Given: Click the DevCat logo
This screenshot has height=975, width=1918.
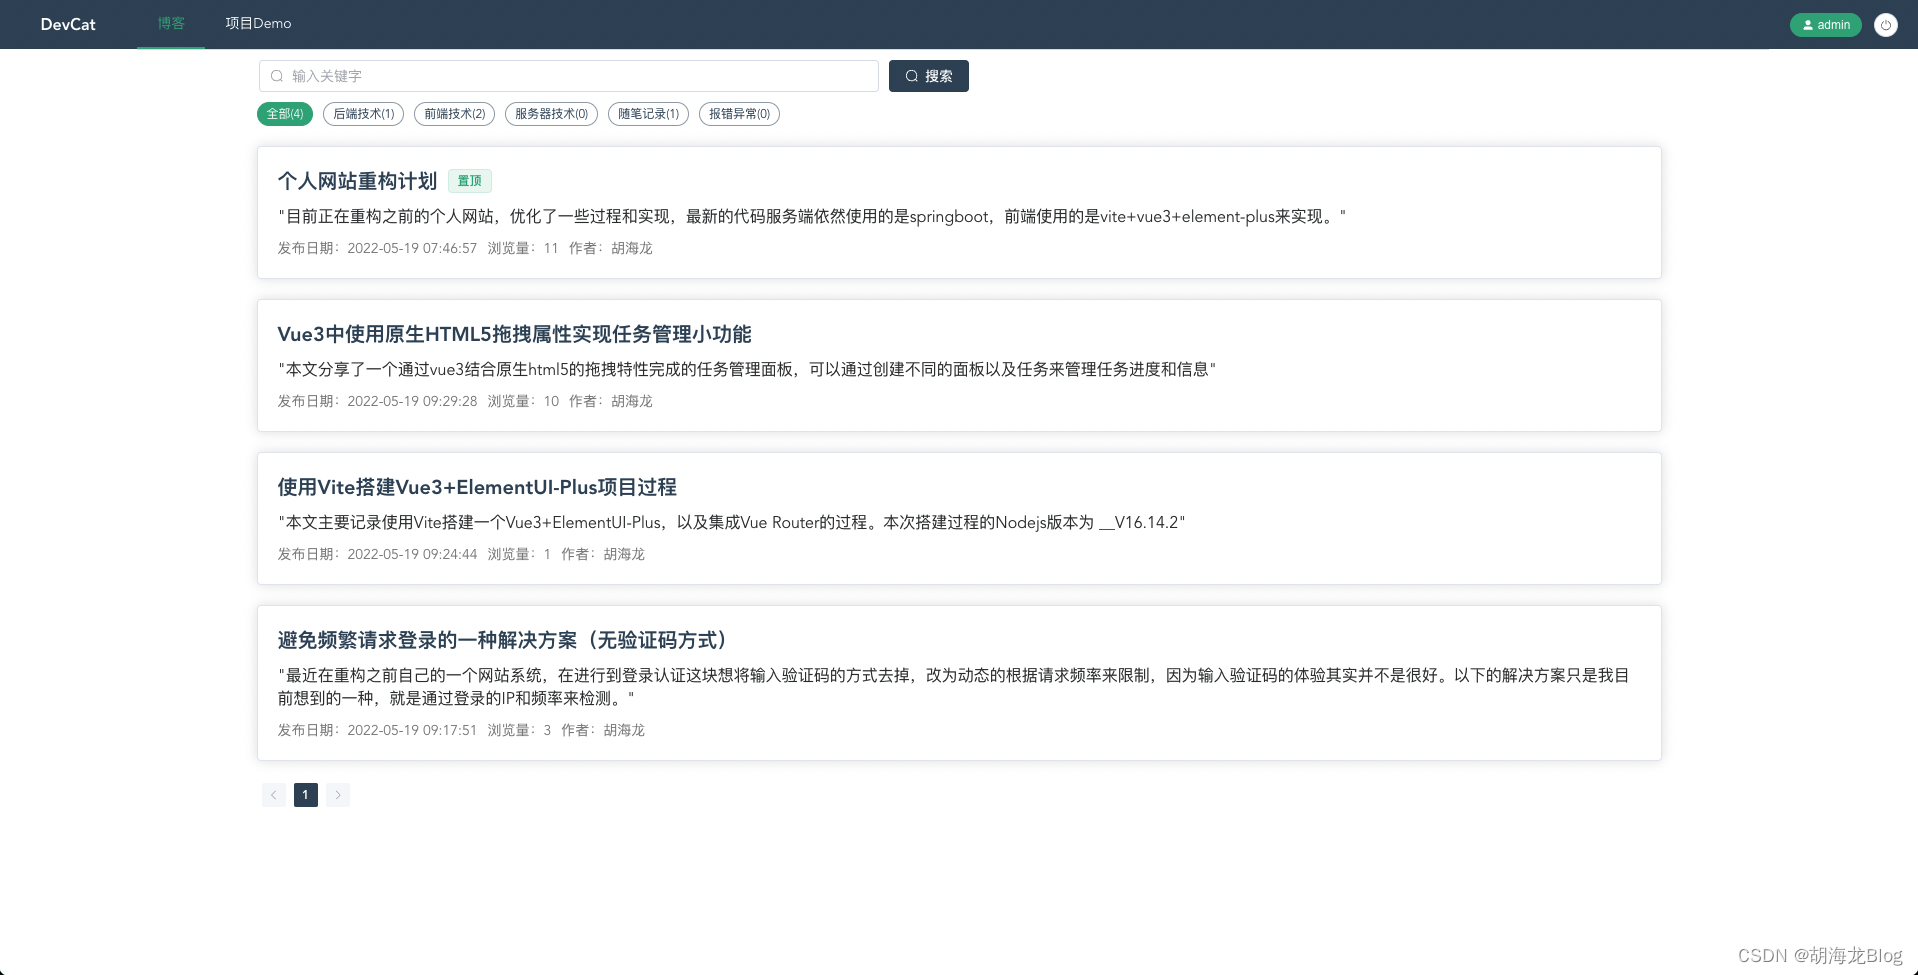Looking at the screenshot, I should click(66, 24).
